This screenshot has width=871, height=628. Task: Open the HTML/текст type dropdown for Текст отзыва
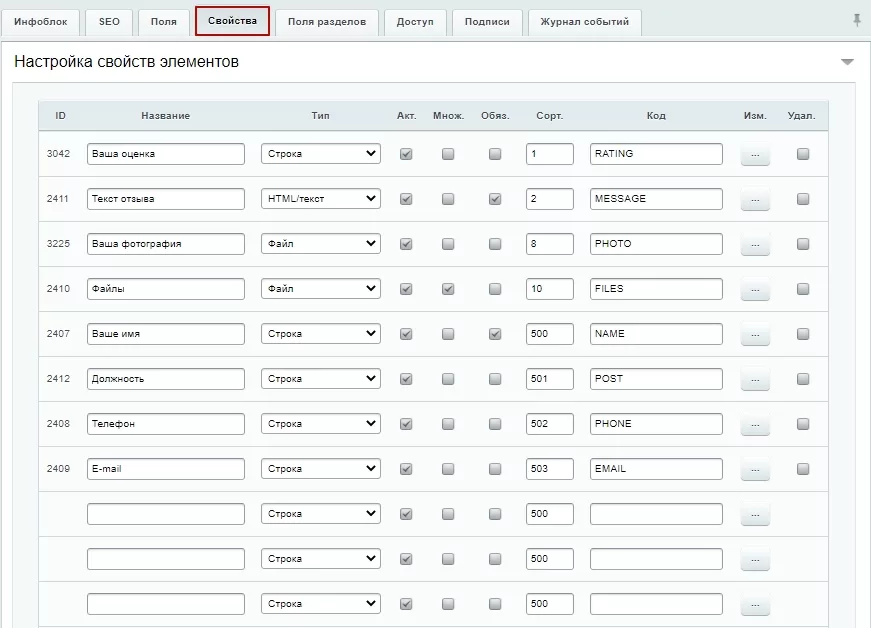tap(321, 199)
